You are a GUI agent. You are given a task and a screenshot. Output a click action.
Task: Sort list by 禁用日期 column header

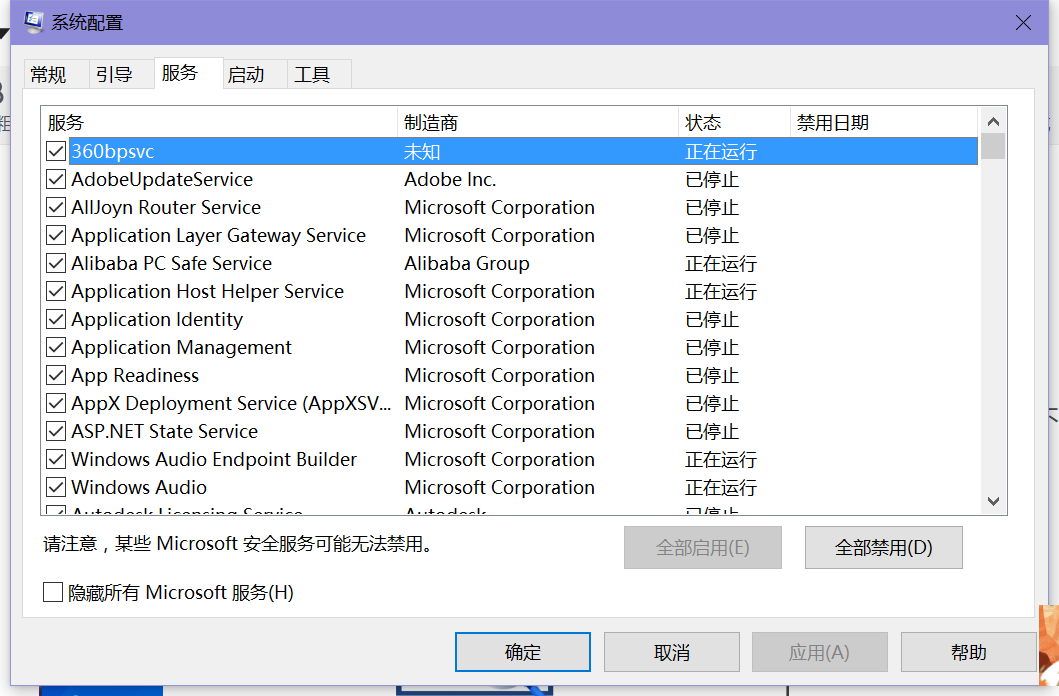pos(884,123)
